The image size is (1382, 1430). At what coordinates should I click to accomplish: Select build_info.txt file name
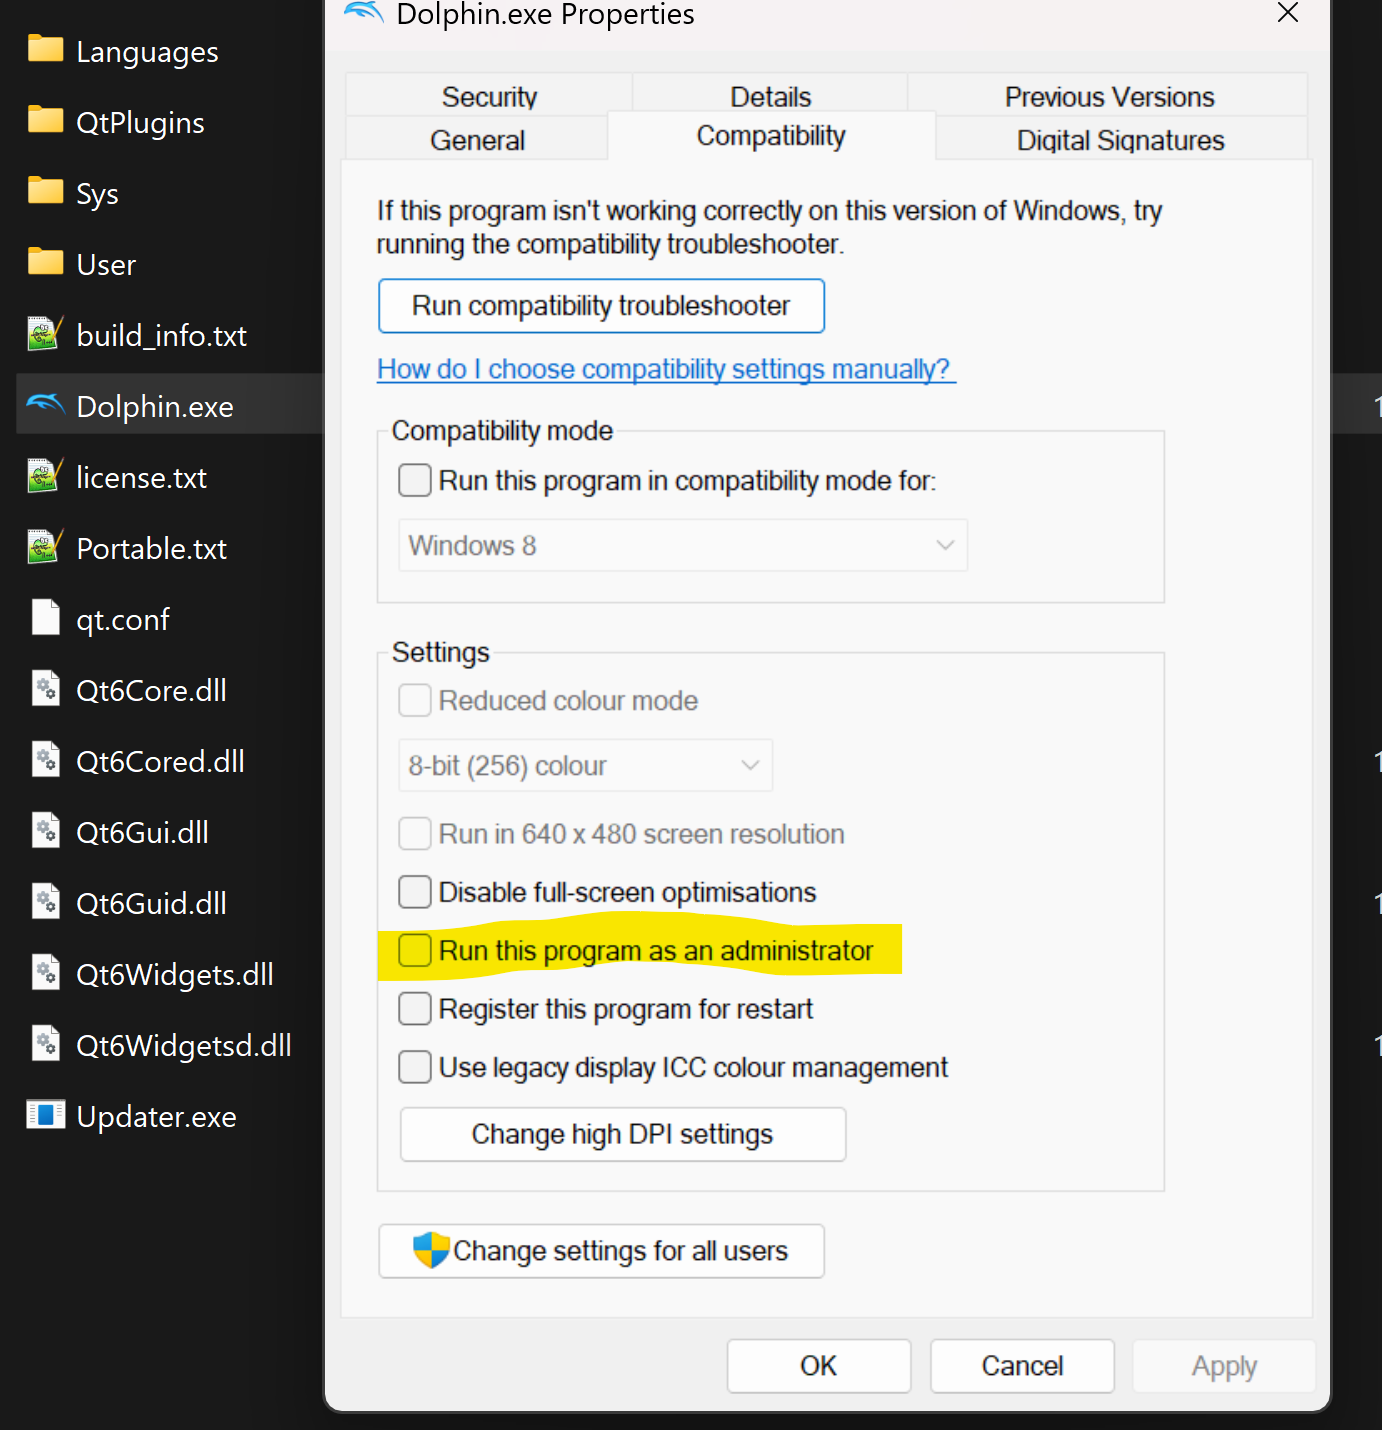161,335
